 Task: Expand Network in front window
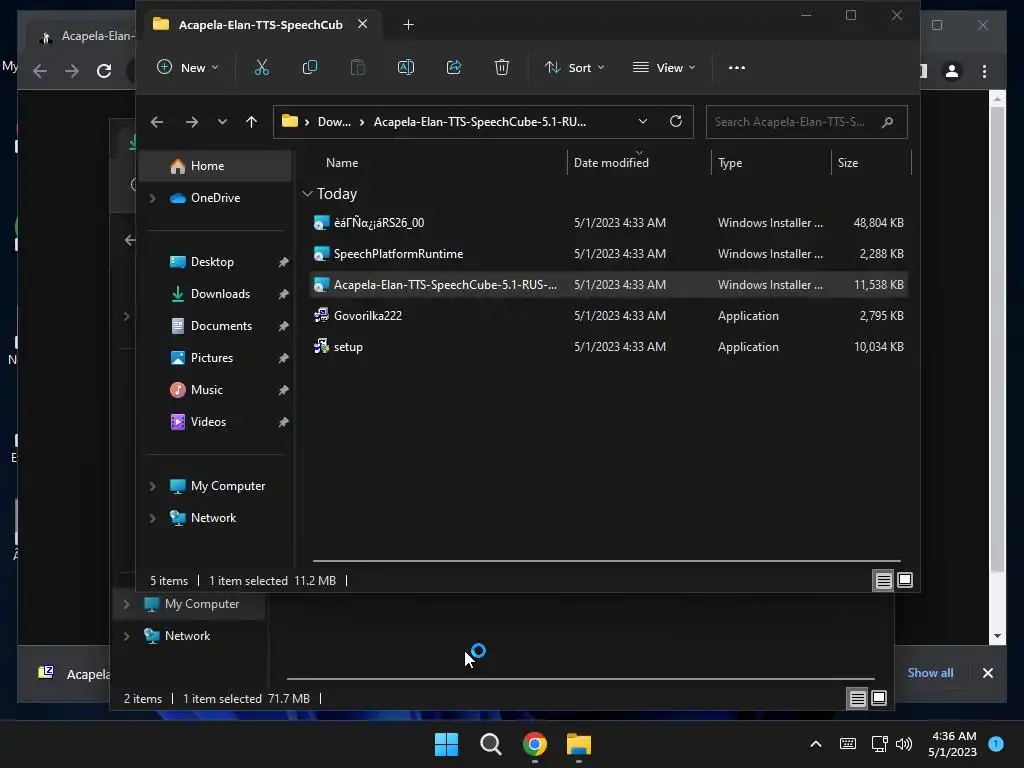[x=152, y=518]
